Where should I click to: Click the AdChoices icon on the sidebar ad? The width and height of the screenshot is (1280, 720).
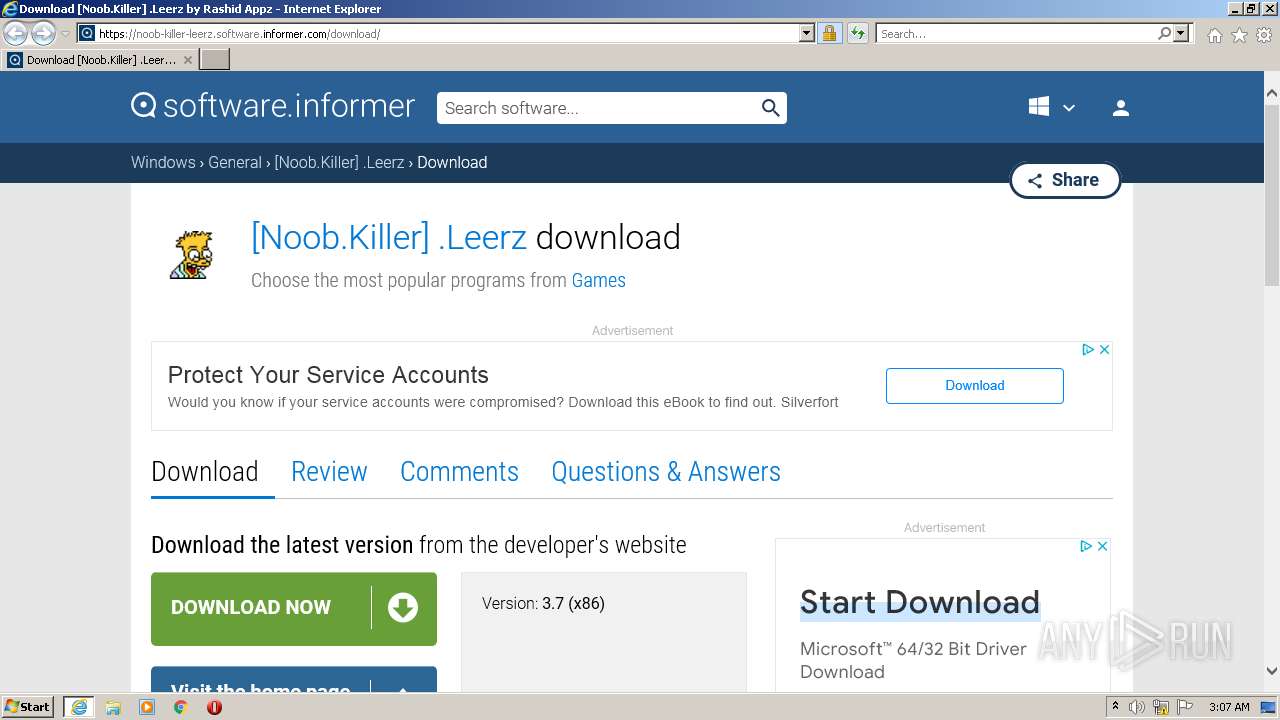click(1086, 546)
